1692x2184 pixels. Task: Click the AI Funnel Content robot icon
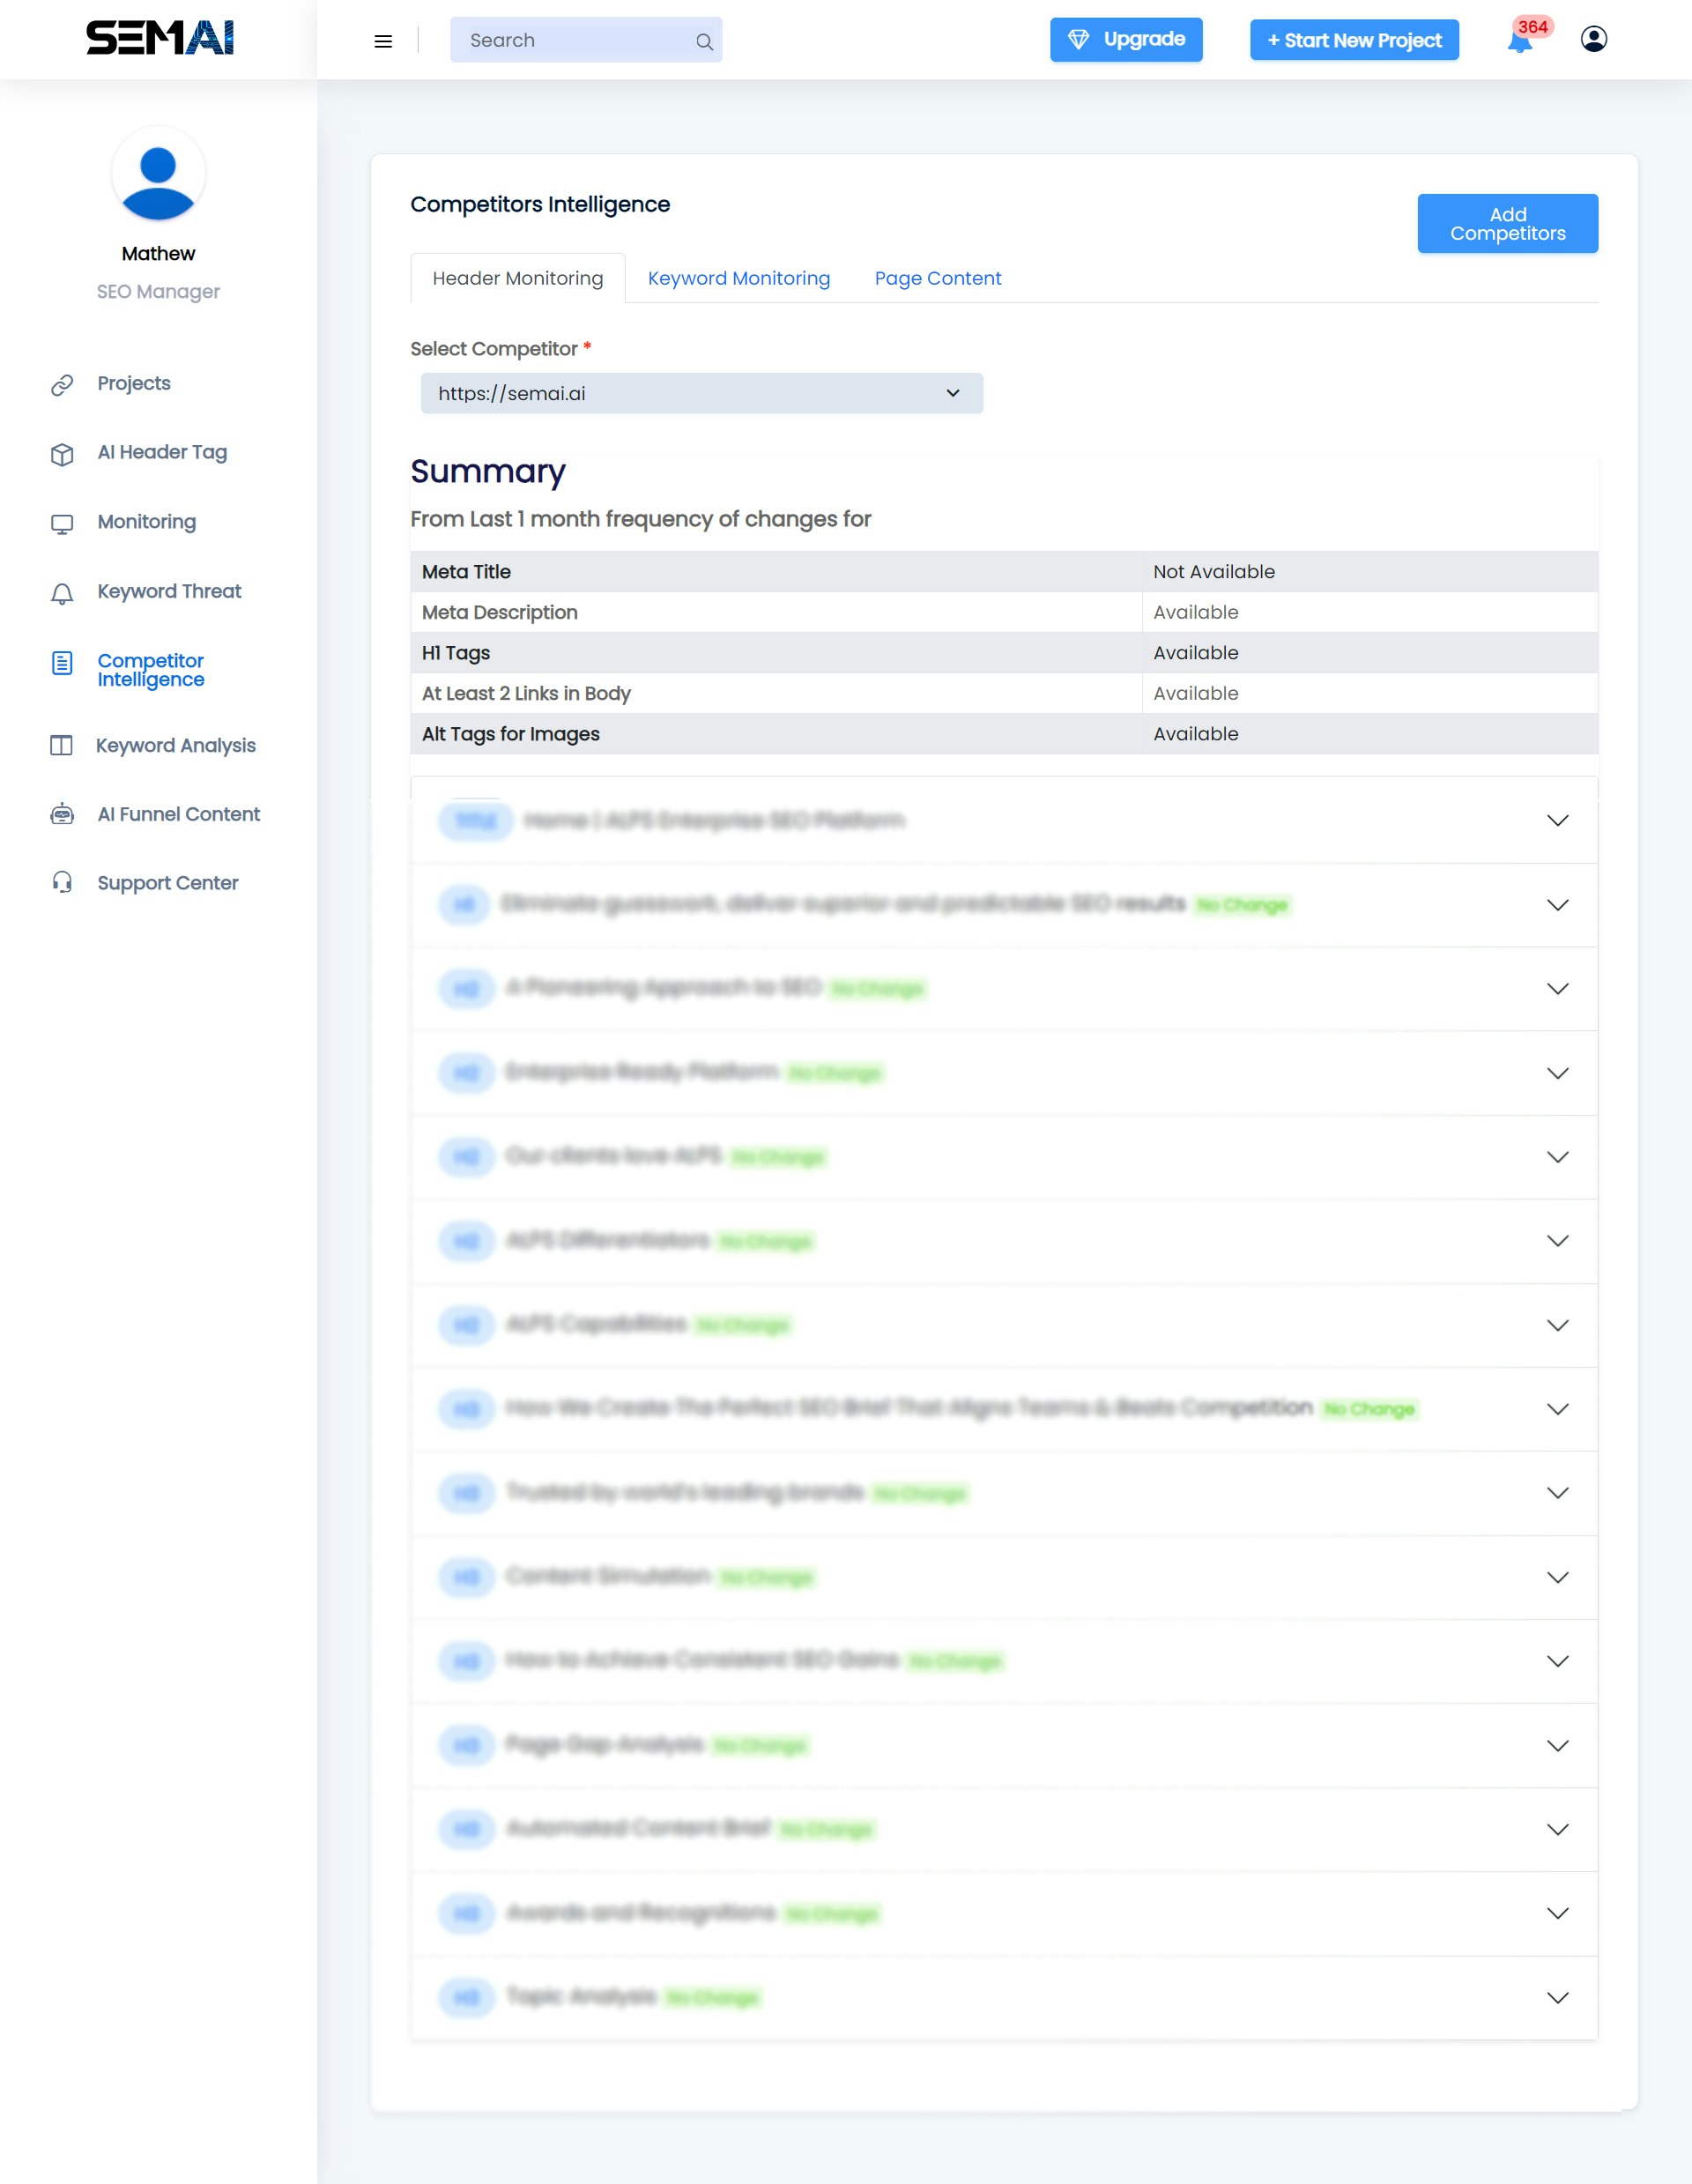point(62,815)
